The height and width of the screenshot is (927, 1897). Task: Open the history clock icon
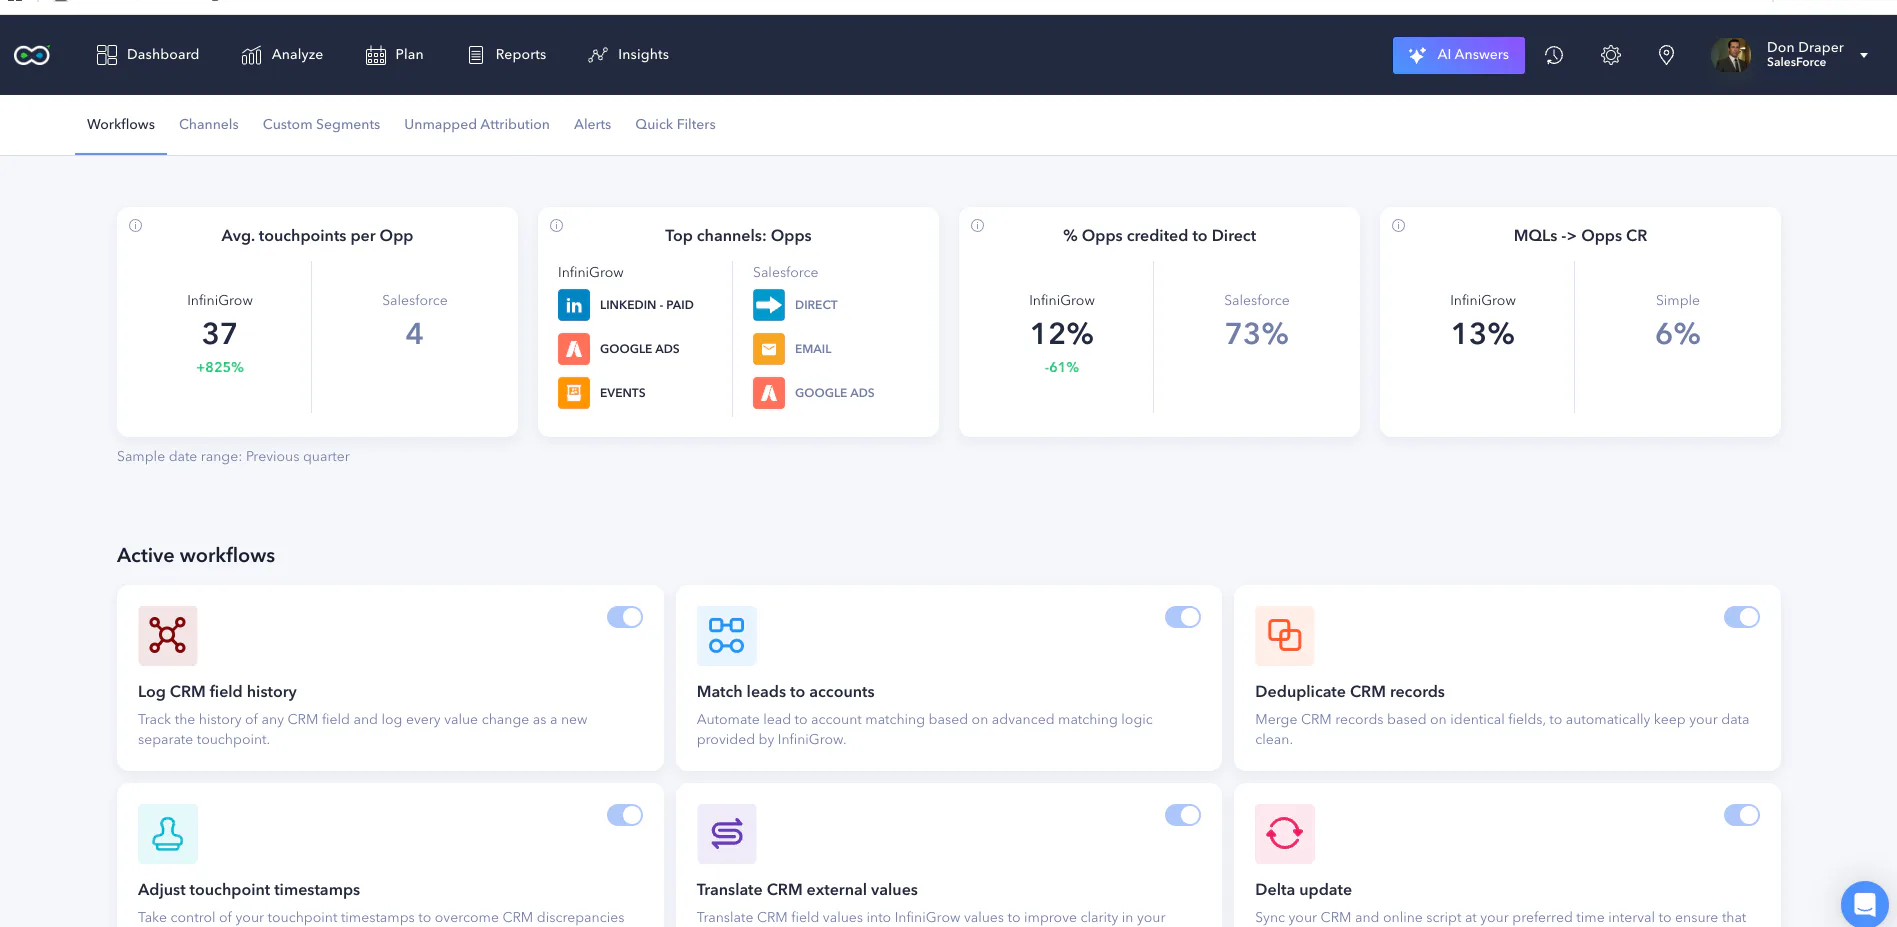(1554, 55)
